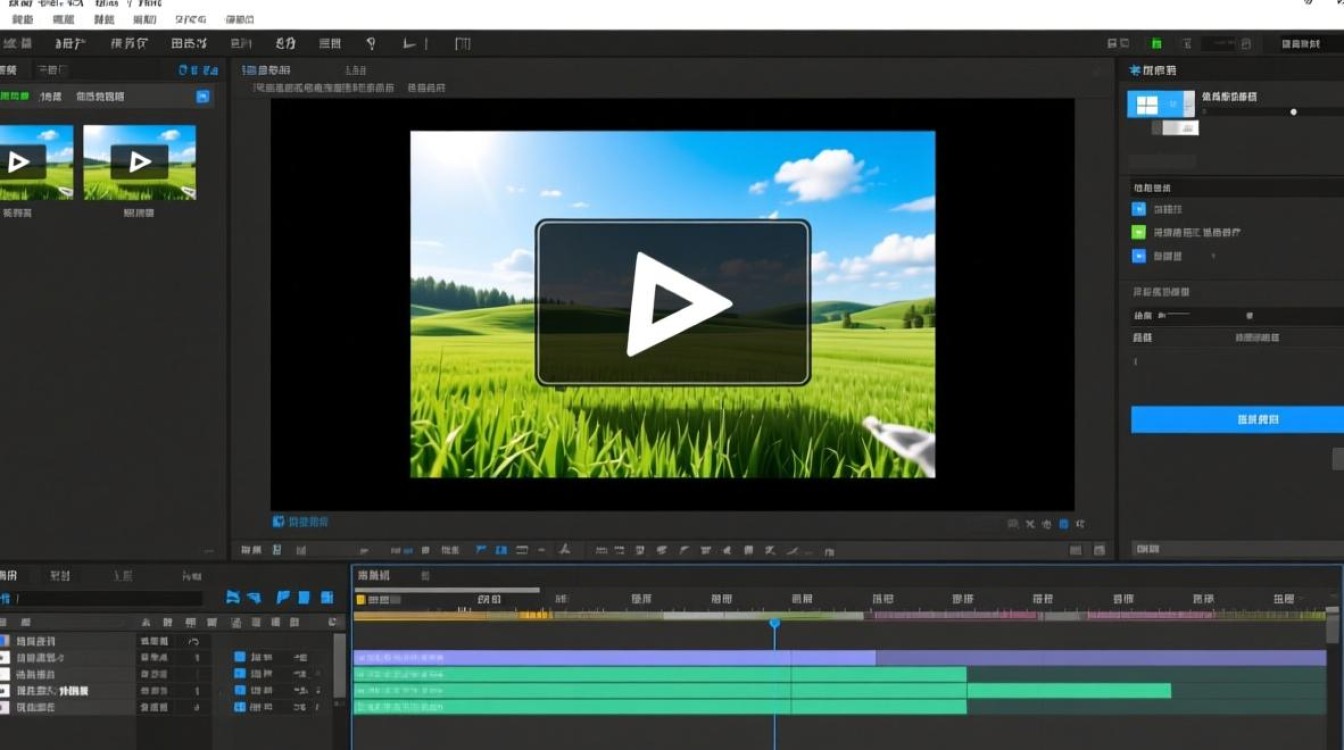Click the green icon in the top-right toolbar
The height and width of the screenshot is (750, 1344).
pos(1156,44)
